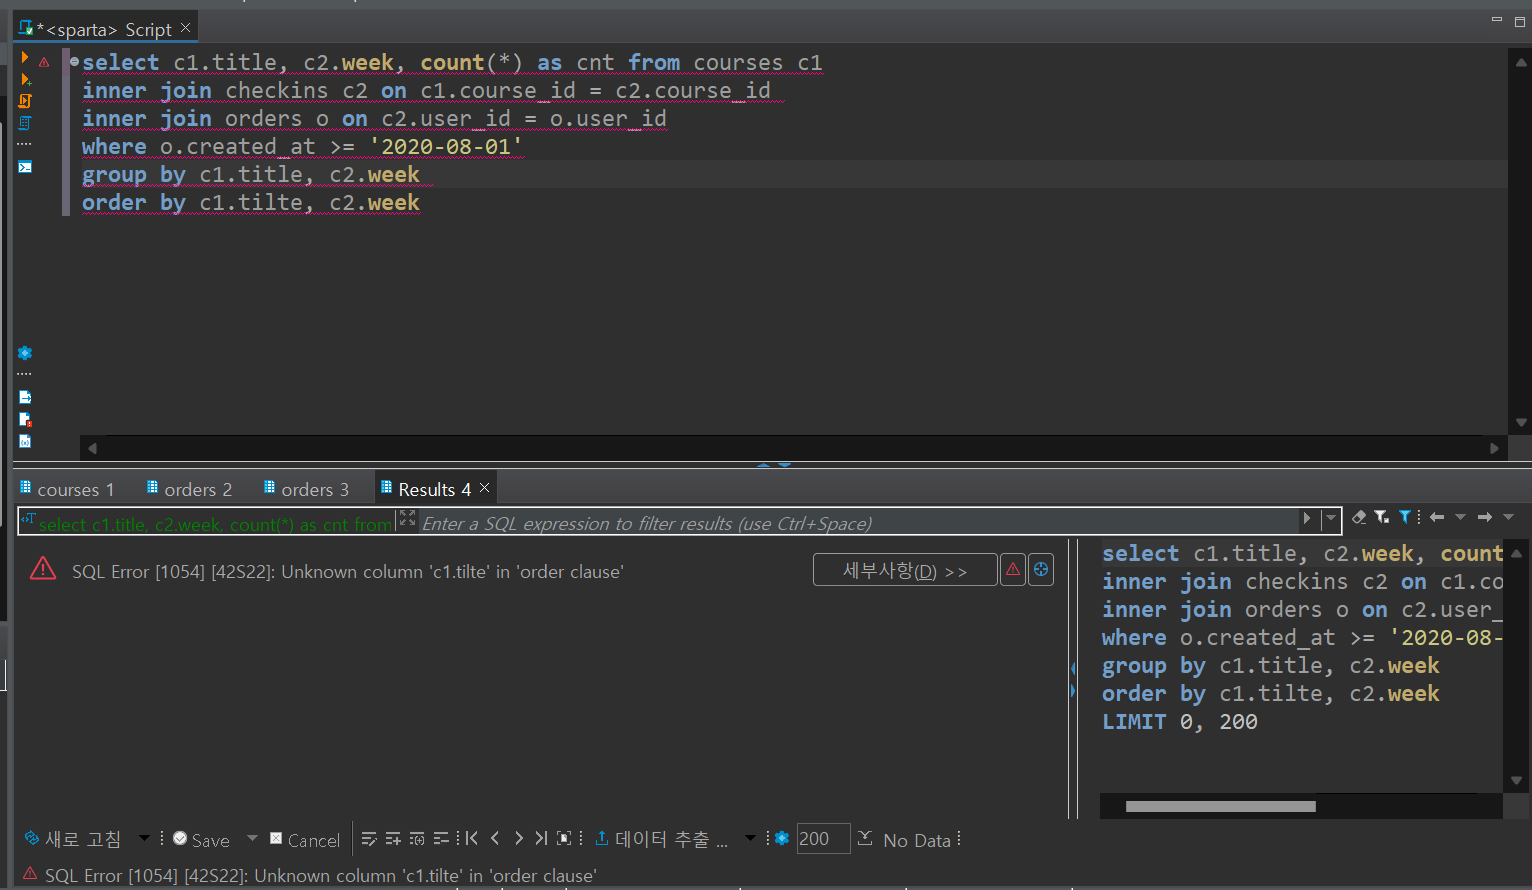Open the data export dropdown arrow
This screenshot has height=890, width=1532.
[750, 838]
